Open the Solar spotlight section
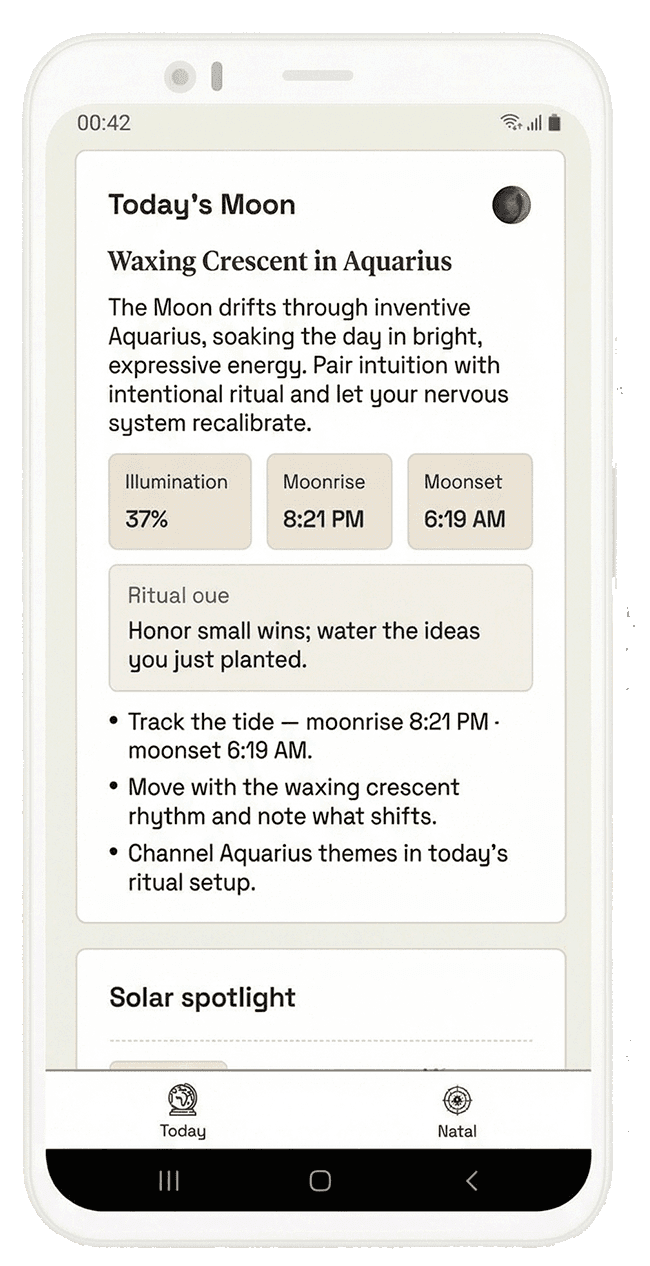Image resolution: width=650 pixels, height=1266 pixels. [203, 997]
